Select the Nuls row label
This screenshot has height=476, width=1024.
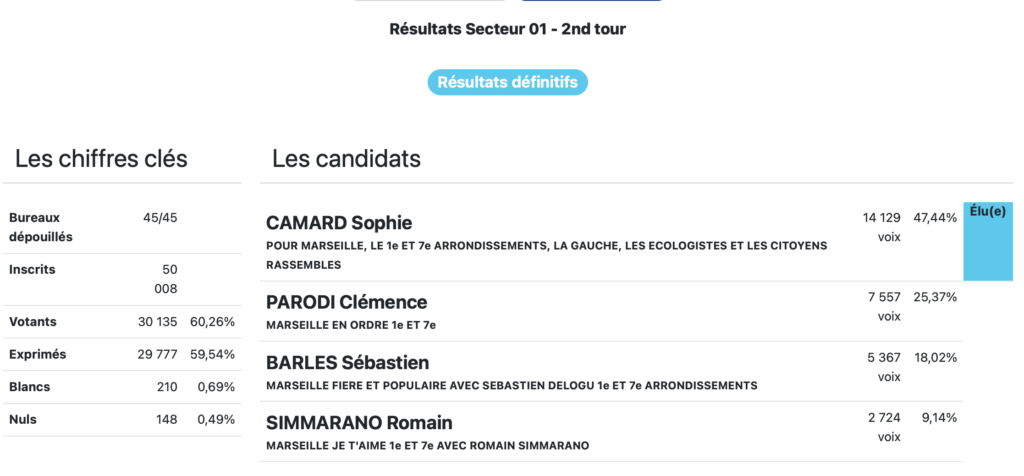(23, 419)
